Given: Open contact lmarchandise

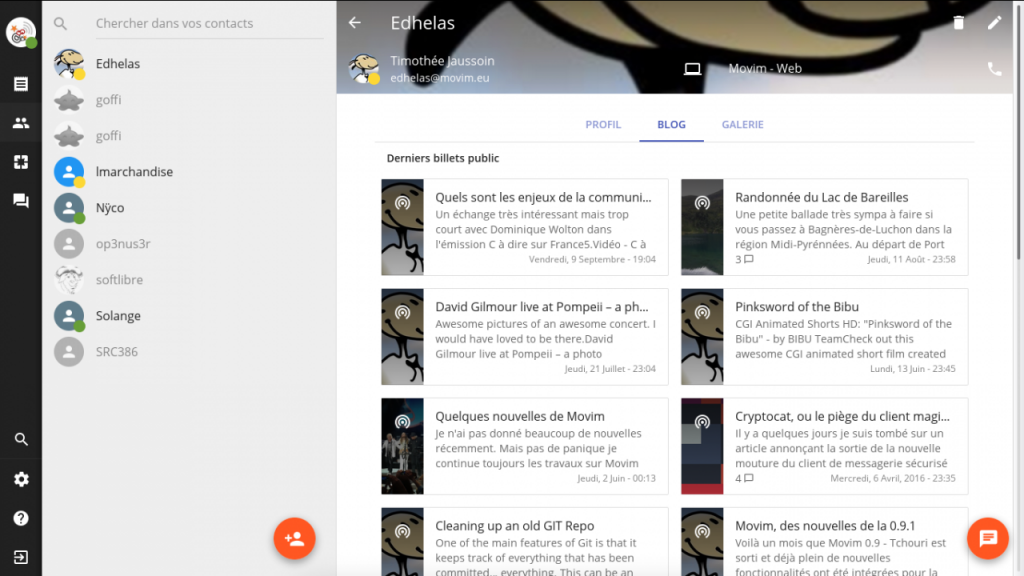Looking at the screenshot, I should [x=189, y=172].
